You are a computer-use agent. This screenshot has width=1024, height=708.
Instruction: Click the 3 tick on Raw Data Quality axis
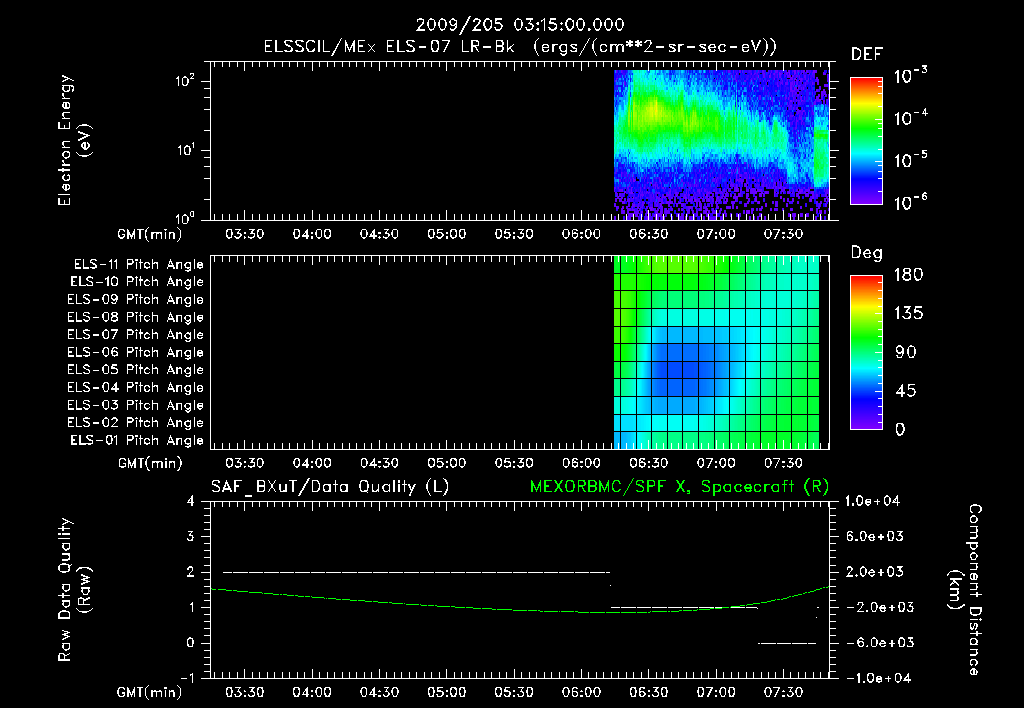[190, 536]
